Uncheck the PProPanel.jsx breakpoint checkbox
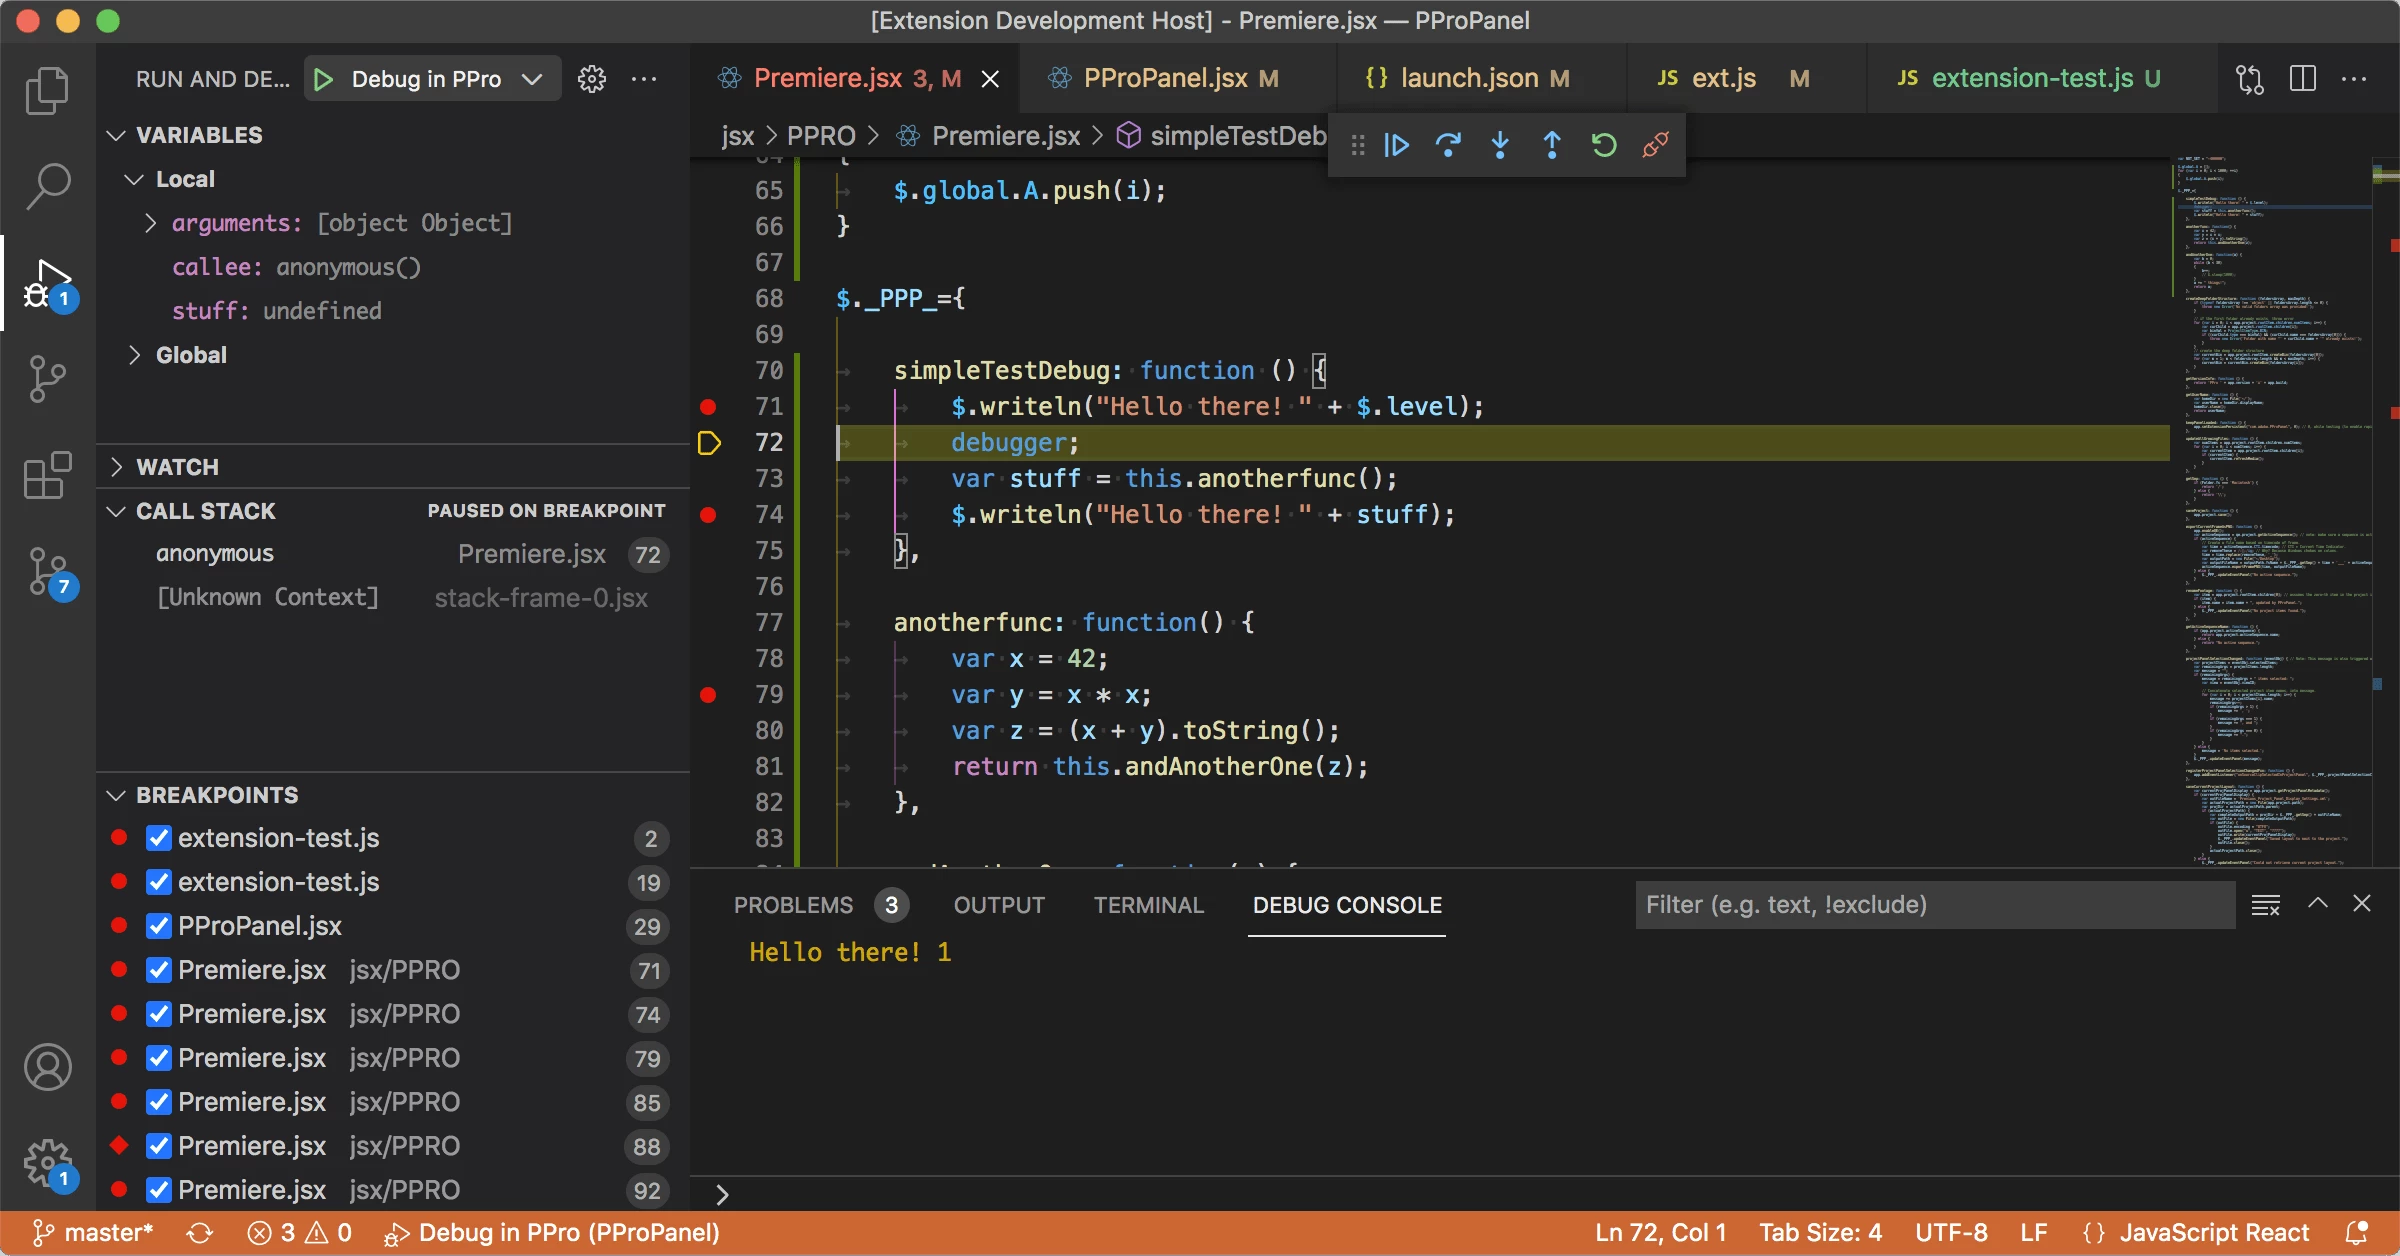 pyautogui.click(x=159, y=926)
